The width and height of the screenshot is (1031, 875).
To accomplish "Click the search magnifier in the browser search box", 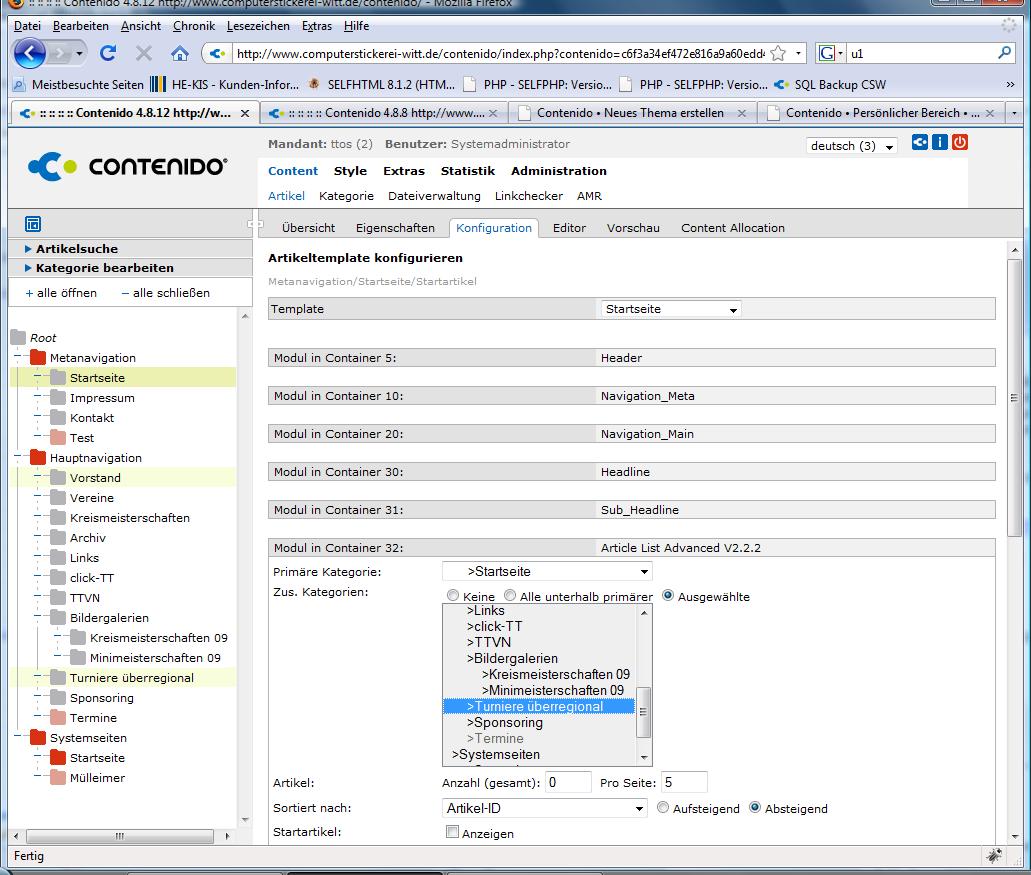I will pos(1005,53).
